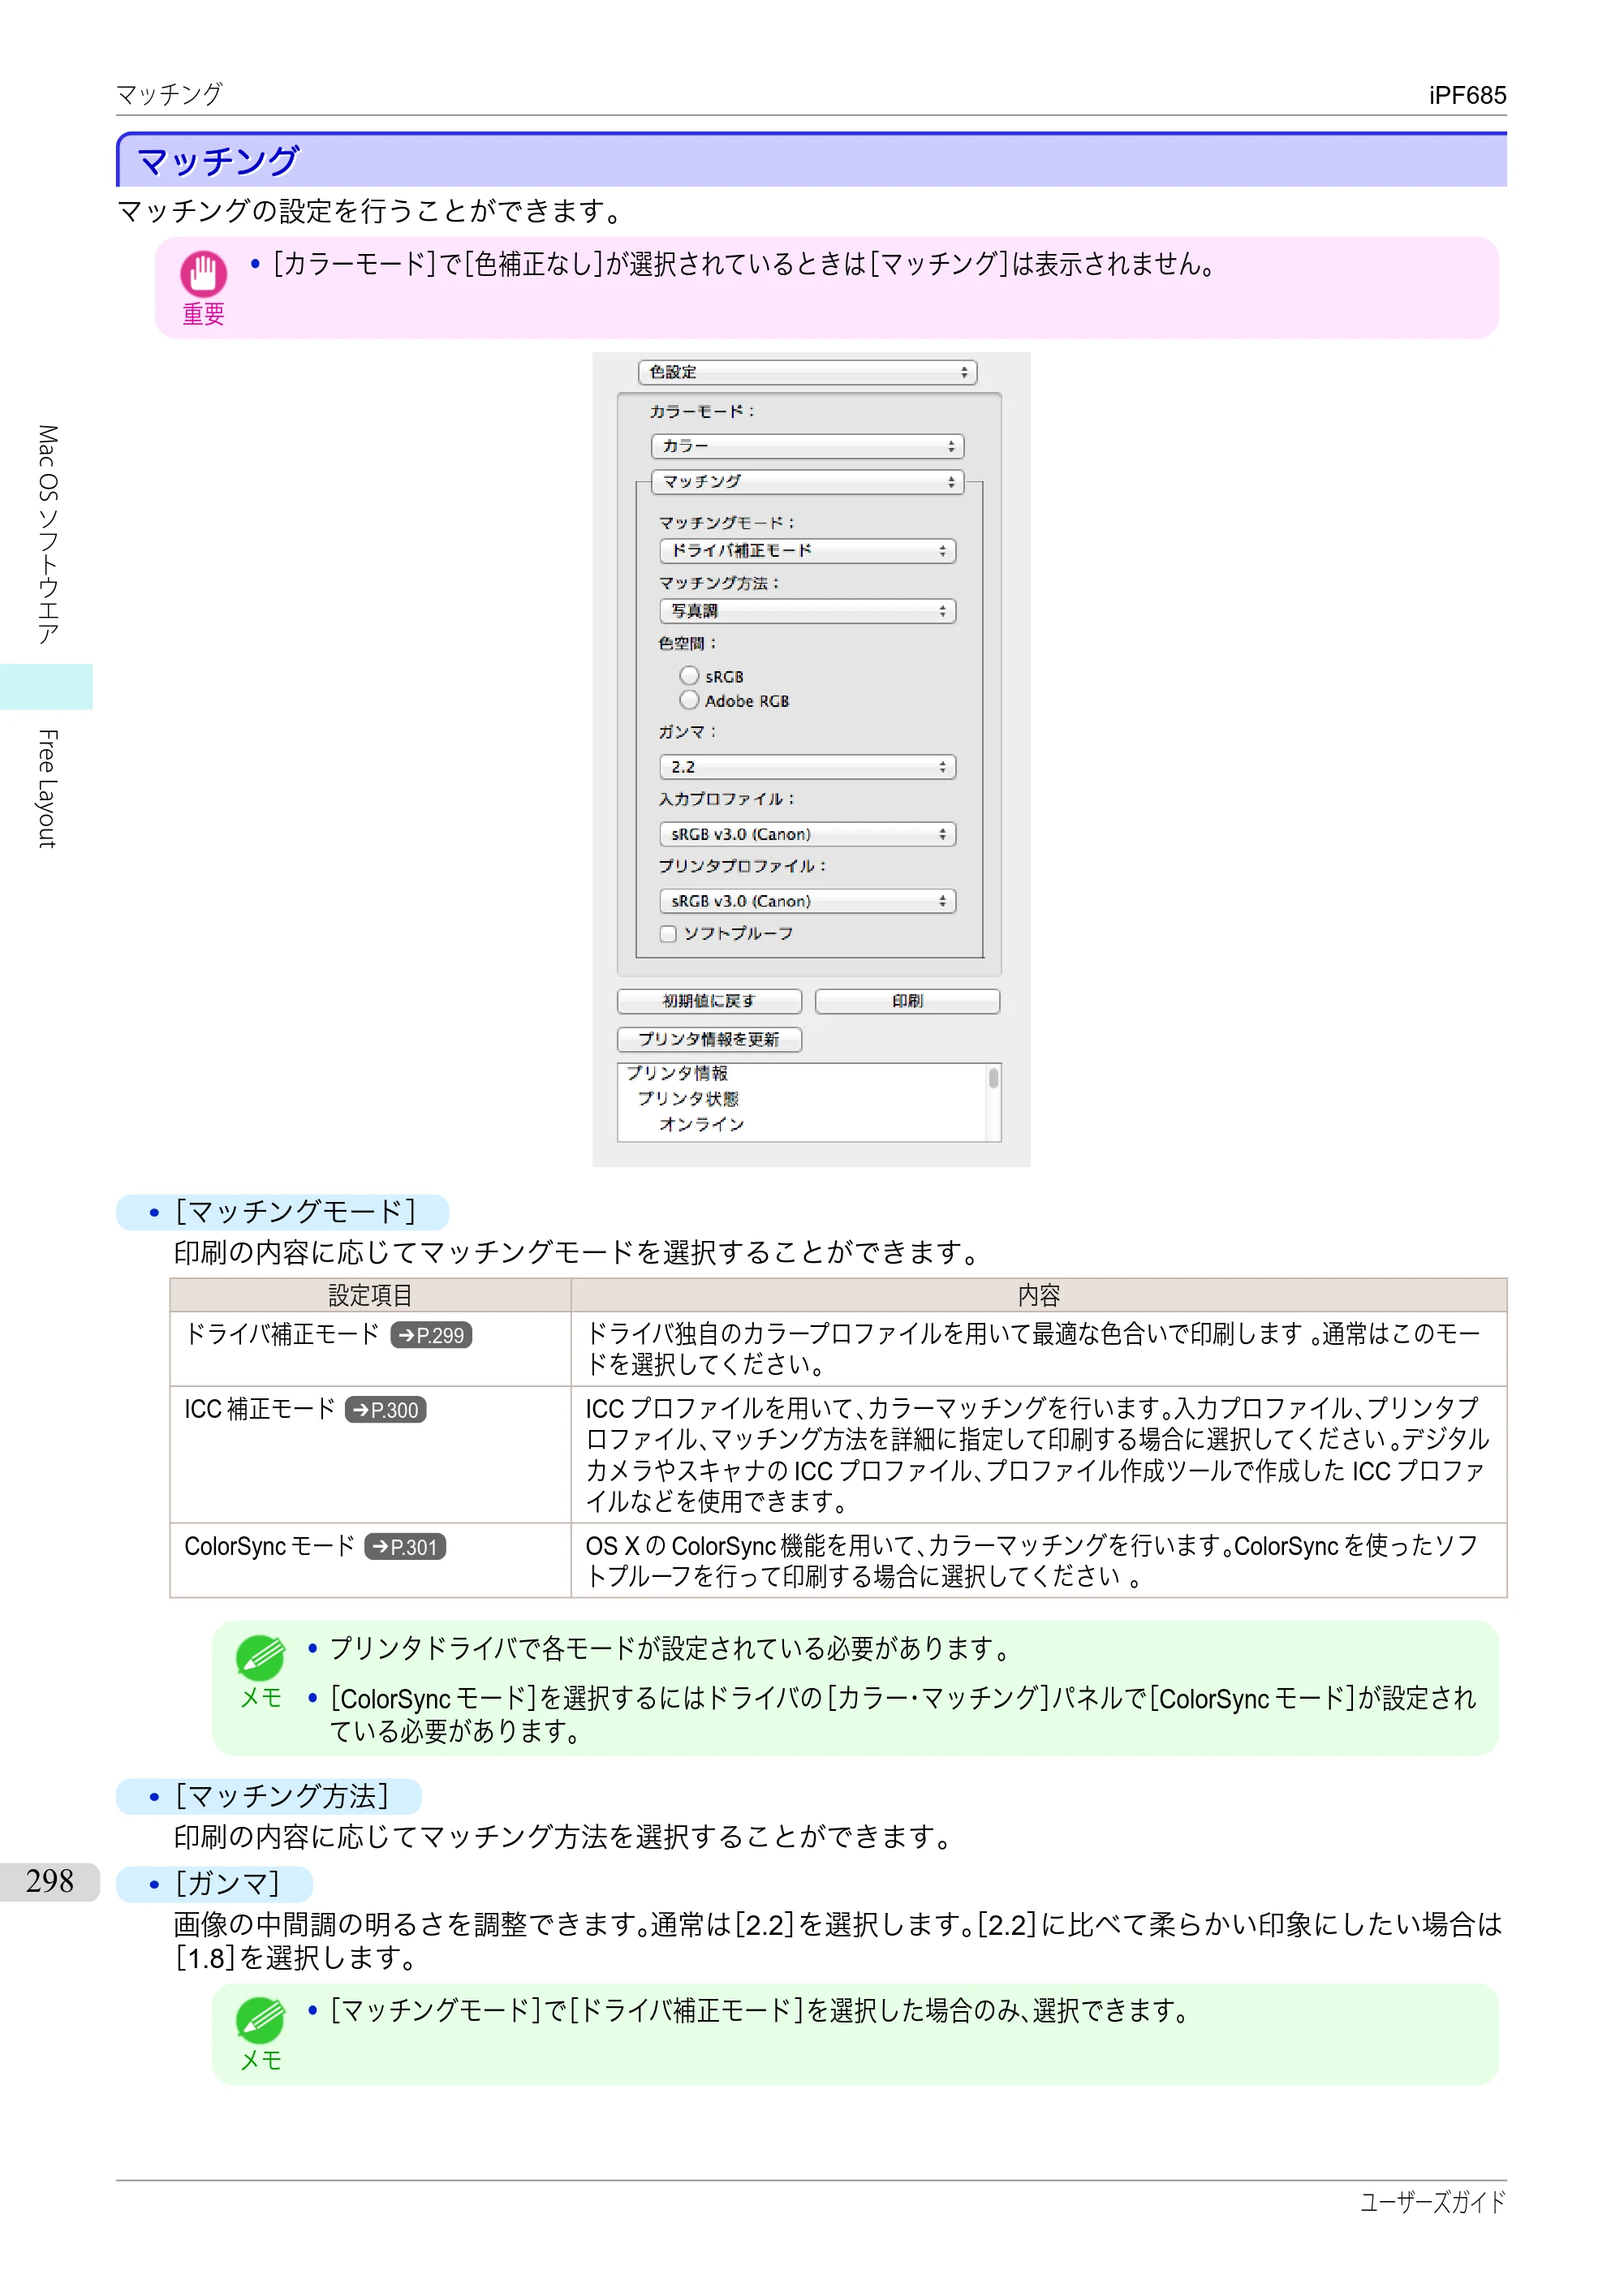Select the Adobe RGB radio button
This screenshot has height=2296, width=1624.
coord(689,700)
